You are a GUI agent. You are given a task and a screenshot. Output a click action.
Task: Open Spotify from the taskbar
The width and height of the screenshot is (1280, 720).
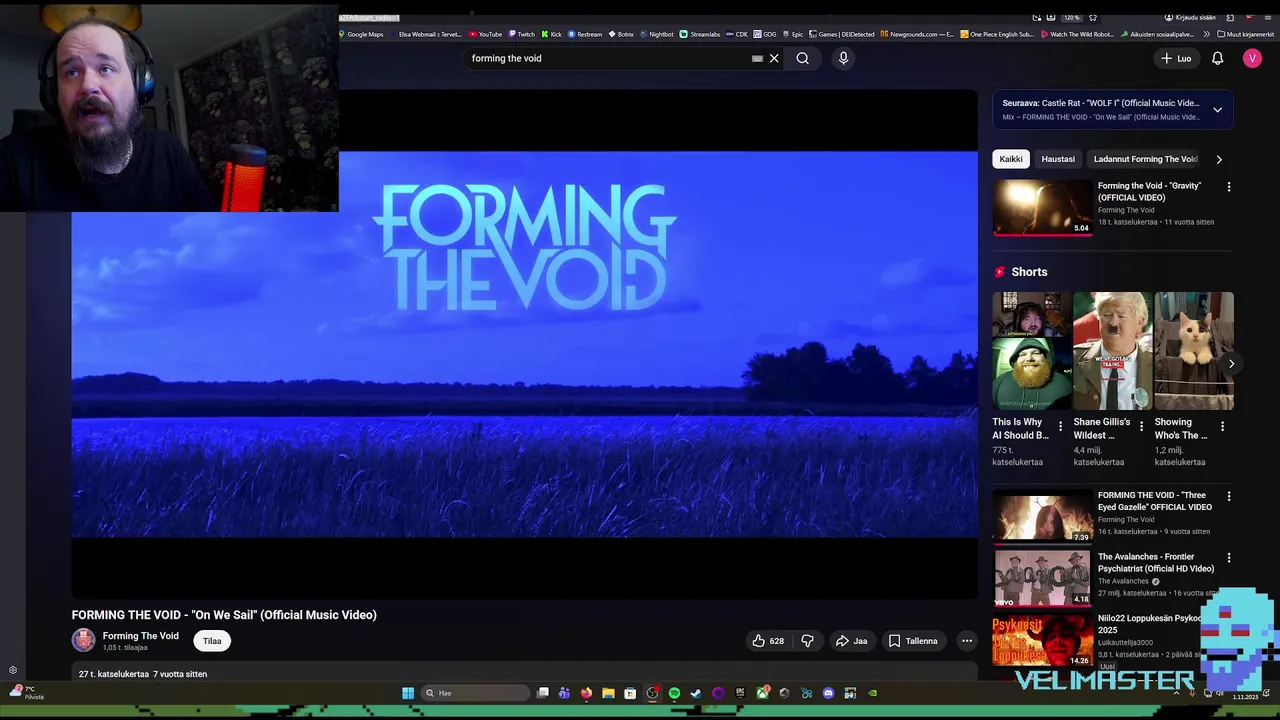pos(674,693)
